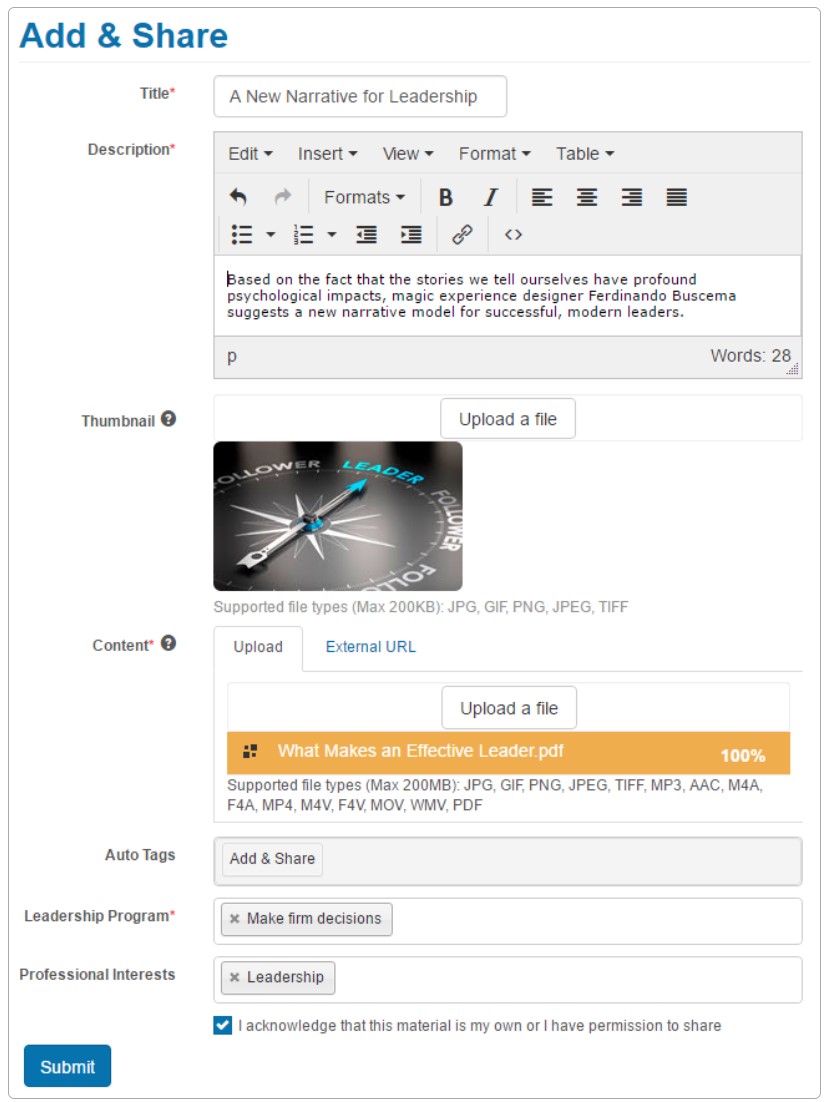Open the Table menu in editor
825x1102 pixels.
point(585,153)
